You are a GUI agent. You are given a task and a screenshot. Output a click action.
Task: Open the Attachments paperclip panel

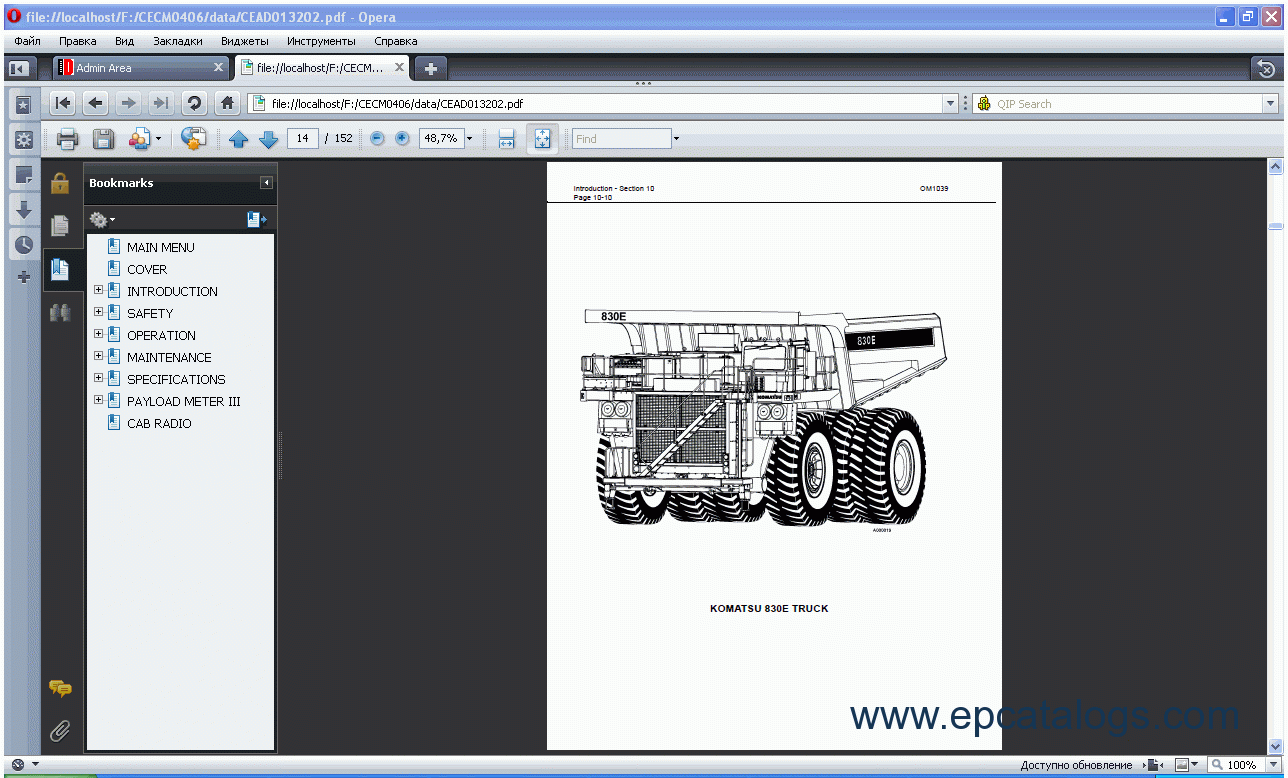click(x=60, y=731)
